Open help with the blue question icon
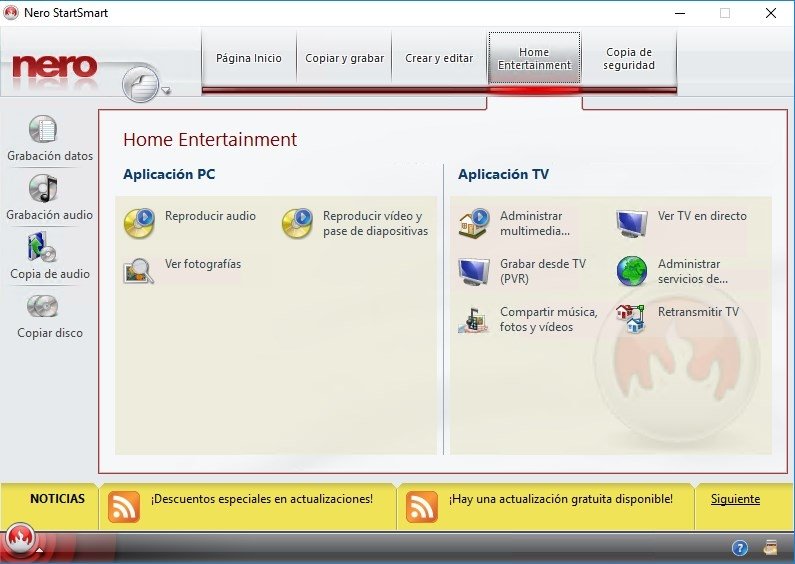 tap(740, 548)
